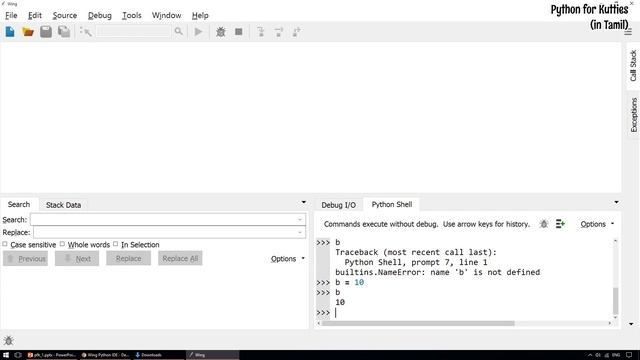Open the File menu
Screen dimensions: 640x360
[x=11, y=15]
